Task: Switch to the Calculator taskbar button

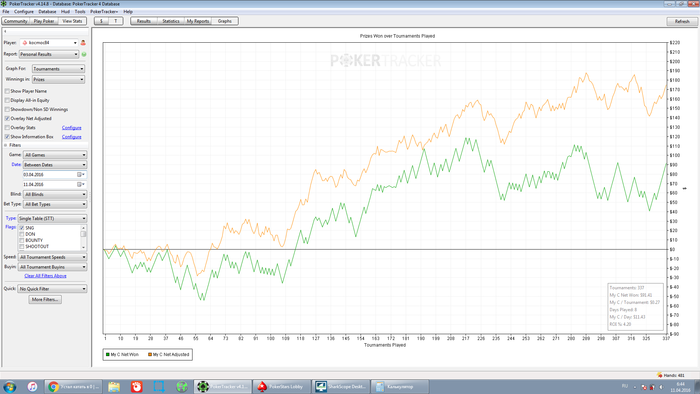Action: point(400,386)
